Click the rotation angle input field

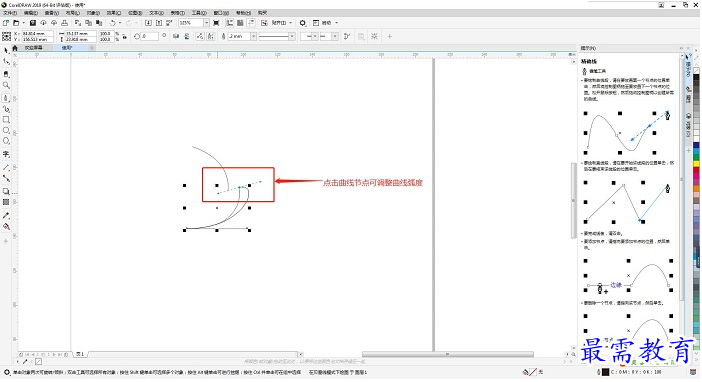[x=150, y=36]
